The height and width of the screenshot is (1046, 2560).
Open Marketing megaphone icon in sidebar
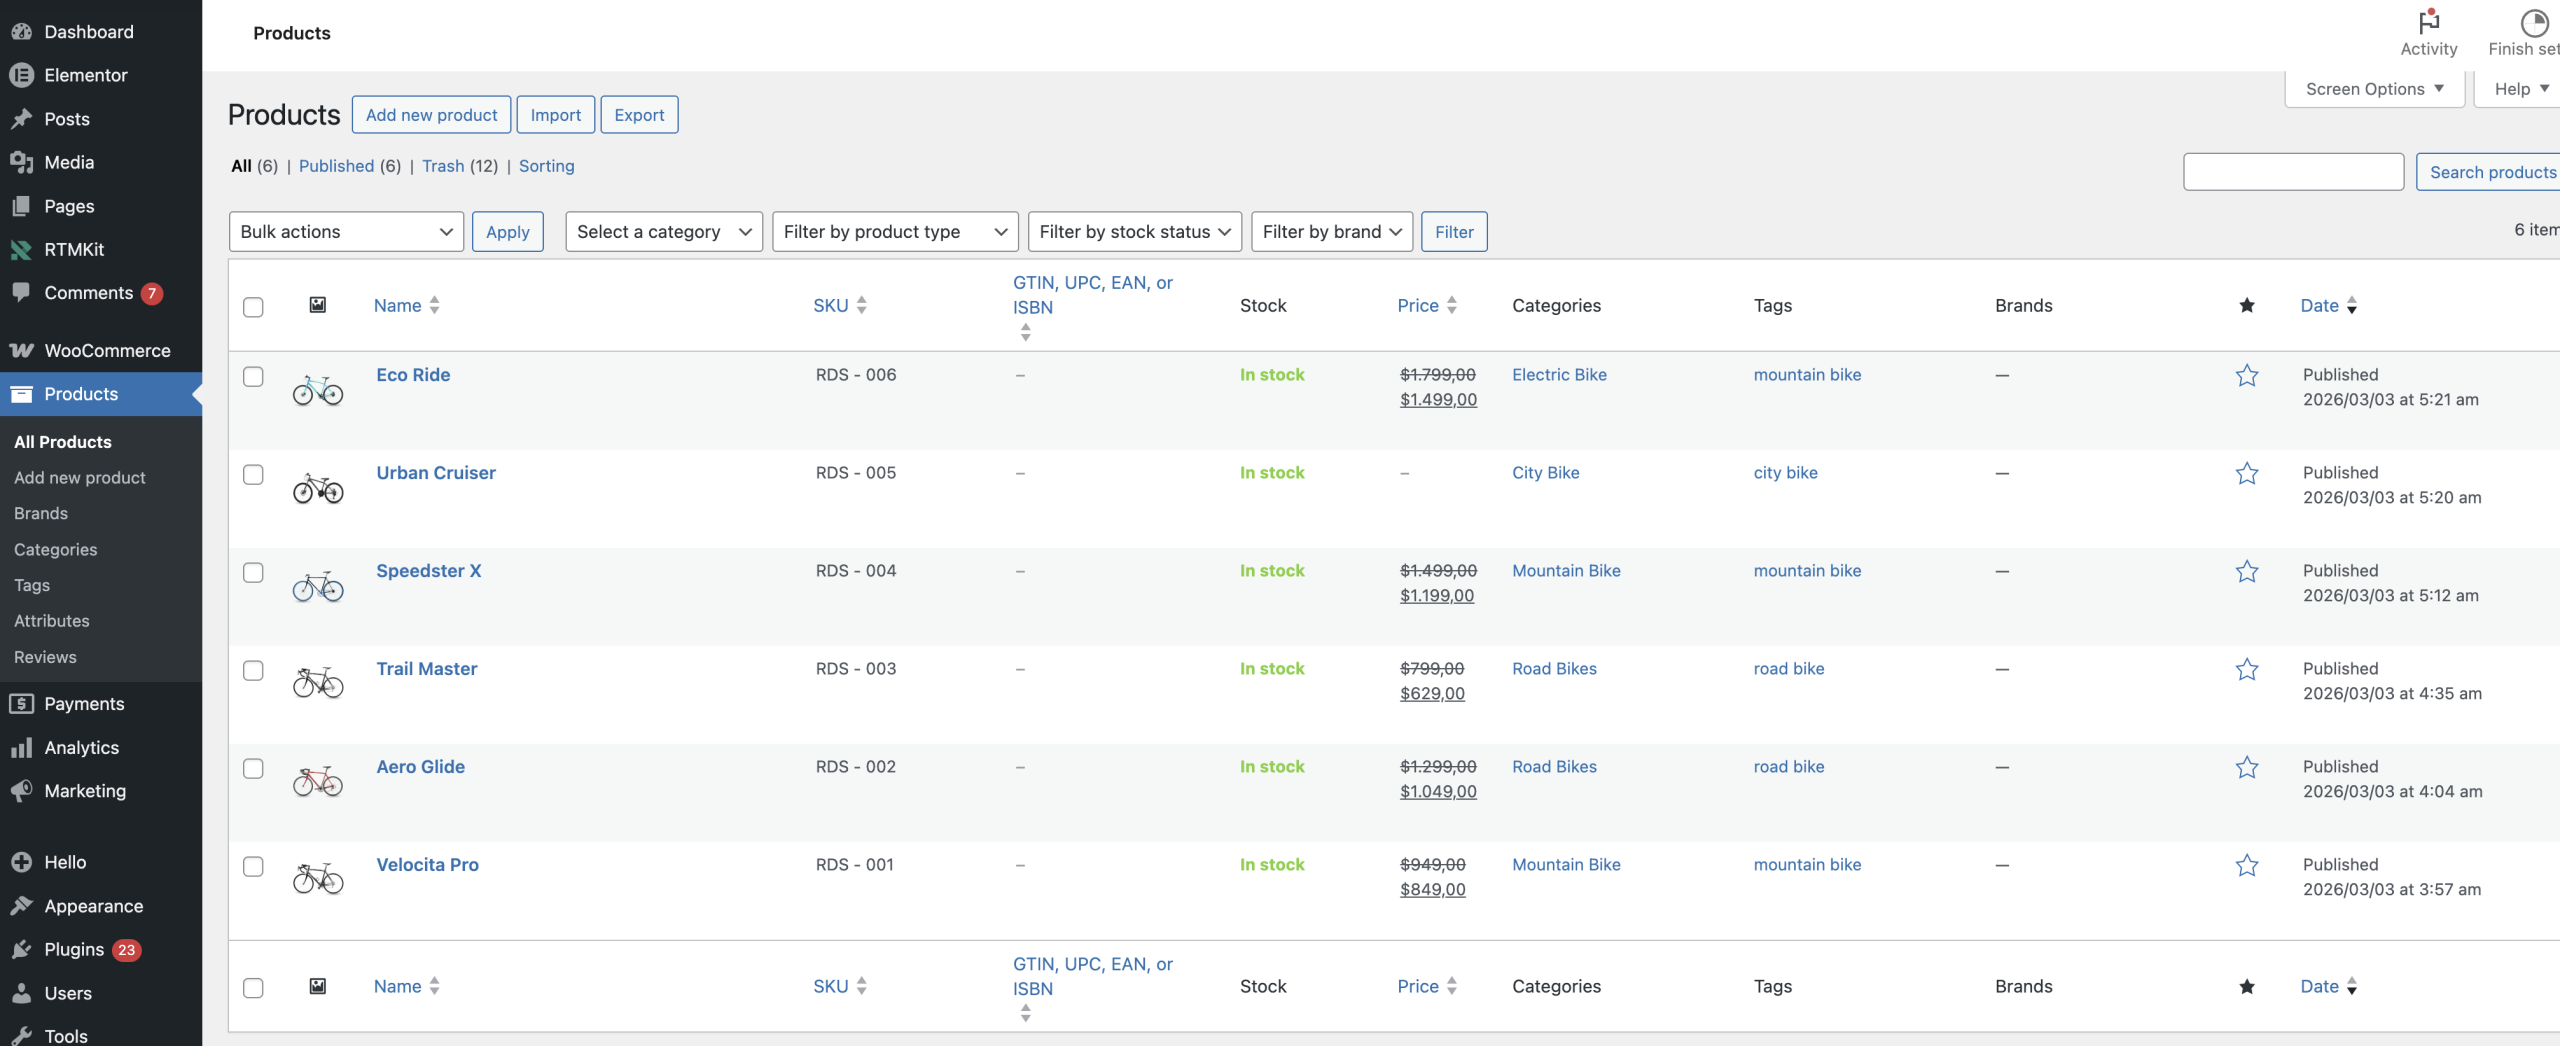(21, 791)
